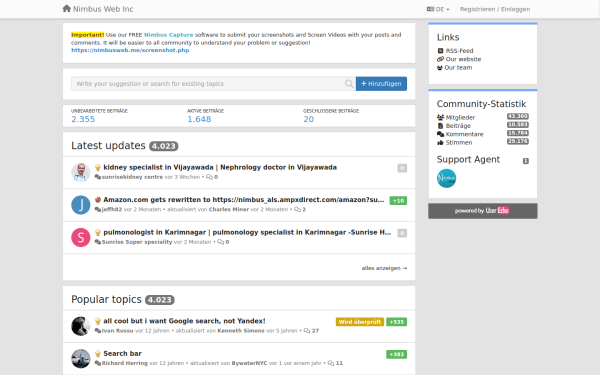Click the Latest updates 4.023 badge
Image resolution: width=600 pixels, height=375 pixels.
[x=163, y=146]
